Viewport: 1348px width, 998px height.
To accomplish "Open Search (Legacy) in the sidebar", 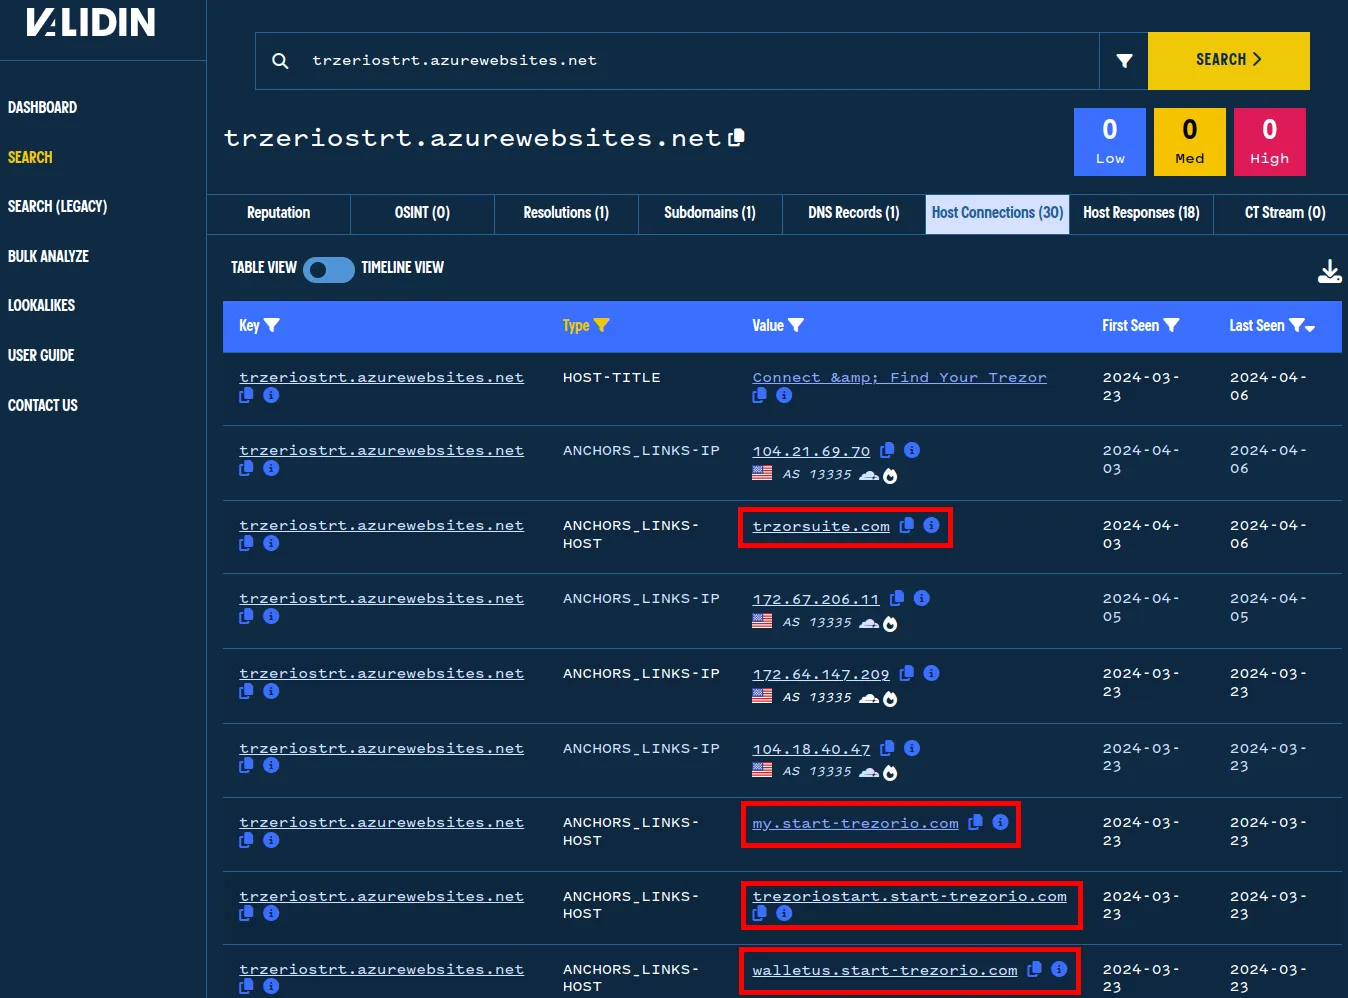I will 57,206.
